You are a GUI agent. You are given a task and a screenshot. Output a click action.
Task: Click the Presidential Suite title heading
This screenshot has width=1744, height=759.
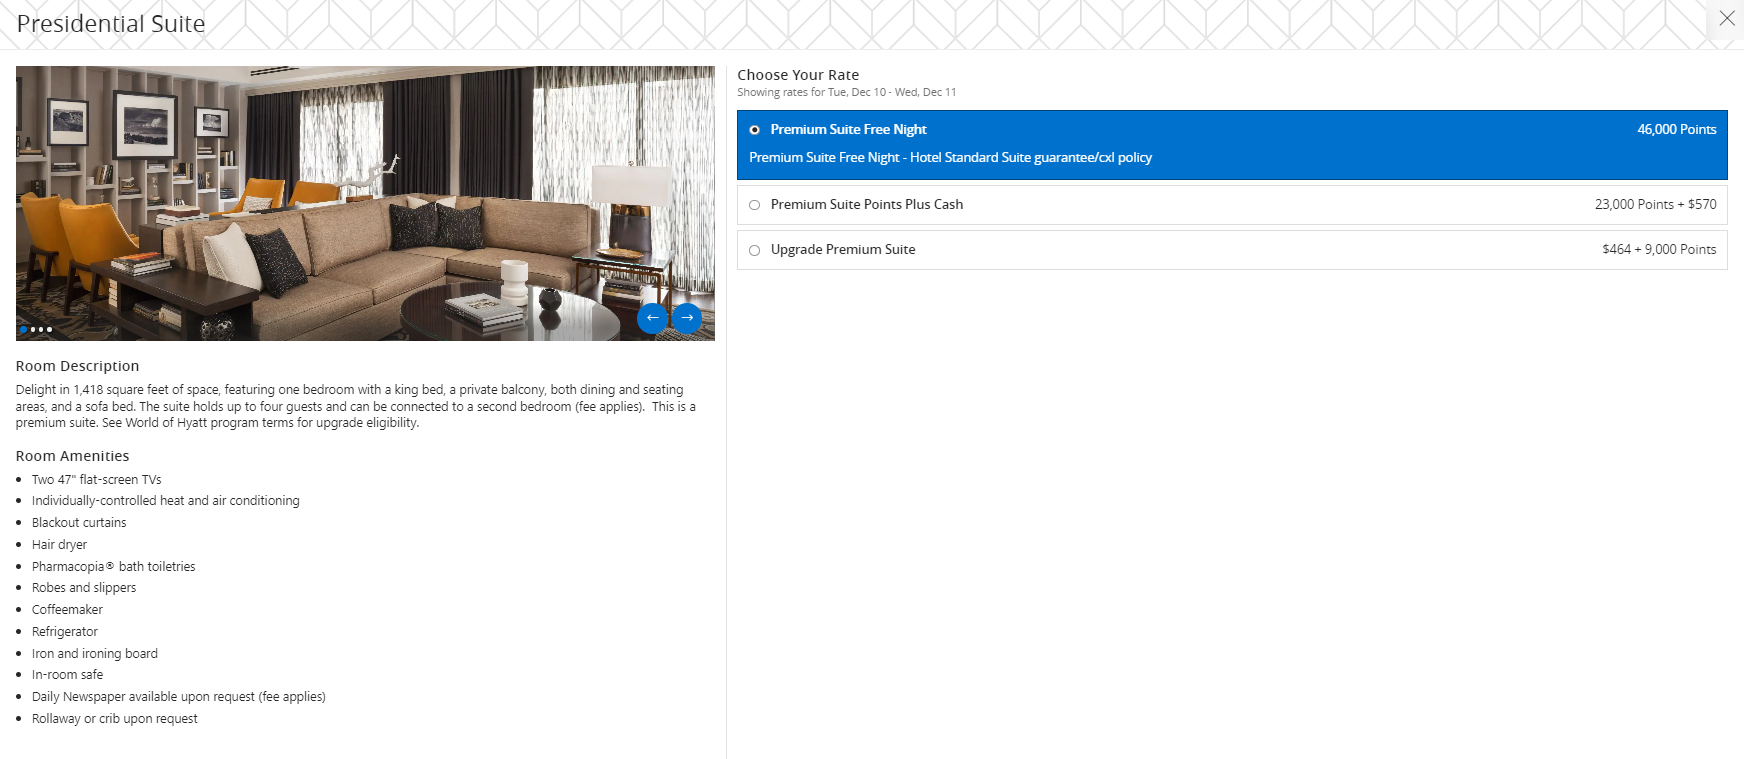tap(111, 24)
